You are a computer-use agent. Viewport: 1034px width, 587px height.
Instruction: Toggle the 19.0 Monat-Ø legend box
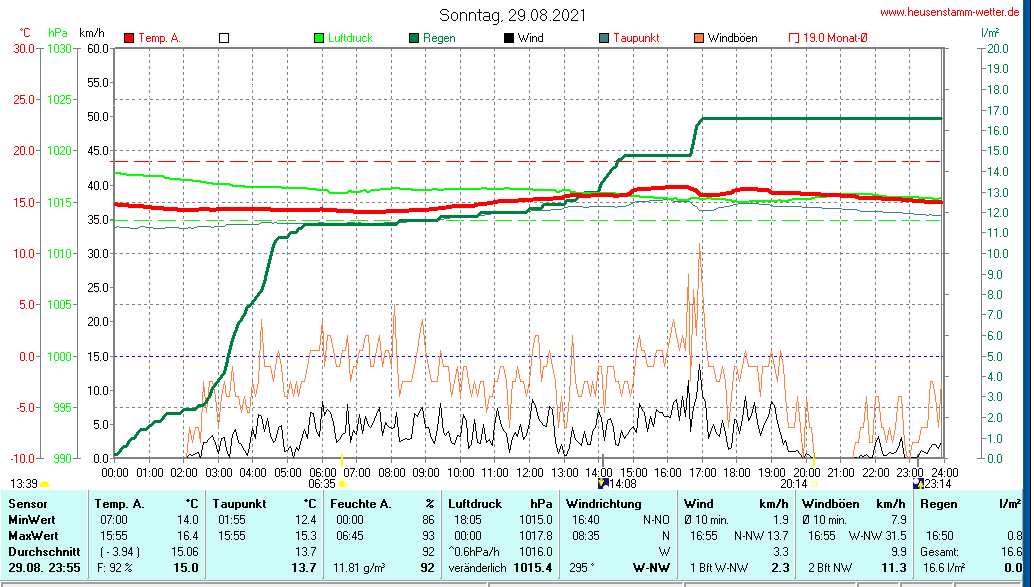[794, 38]
